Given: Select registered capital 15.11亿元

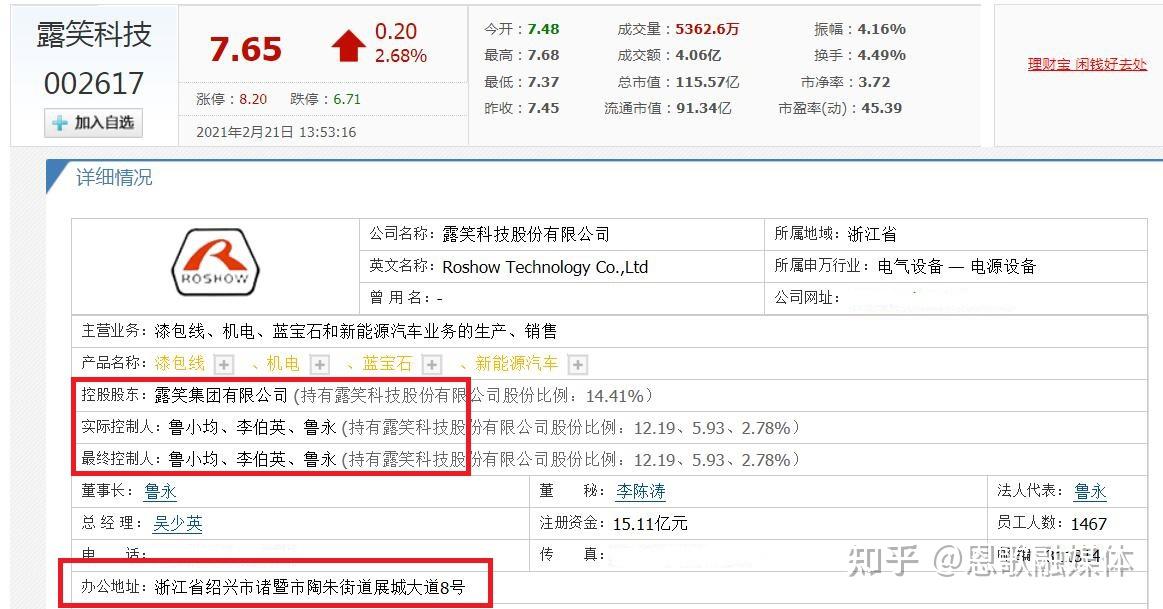Looking at the screenshot, I should [x=650, y=524].
